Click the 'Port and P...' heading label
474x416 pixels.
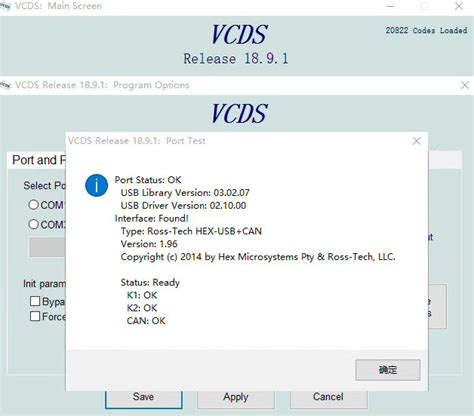[39, 160]
